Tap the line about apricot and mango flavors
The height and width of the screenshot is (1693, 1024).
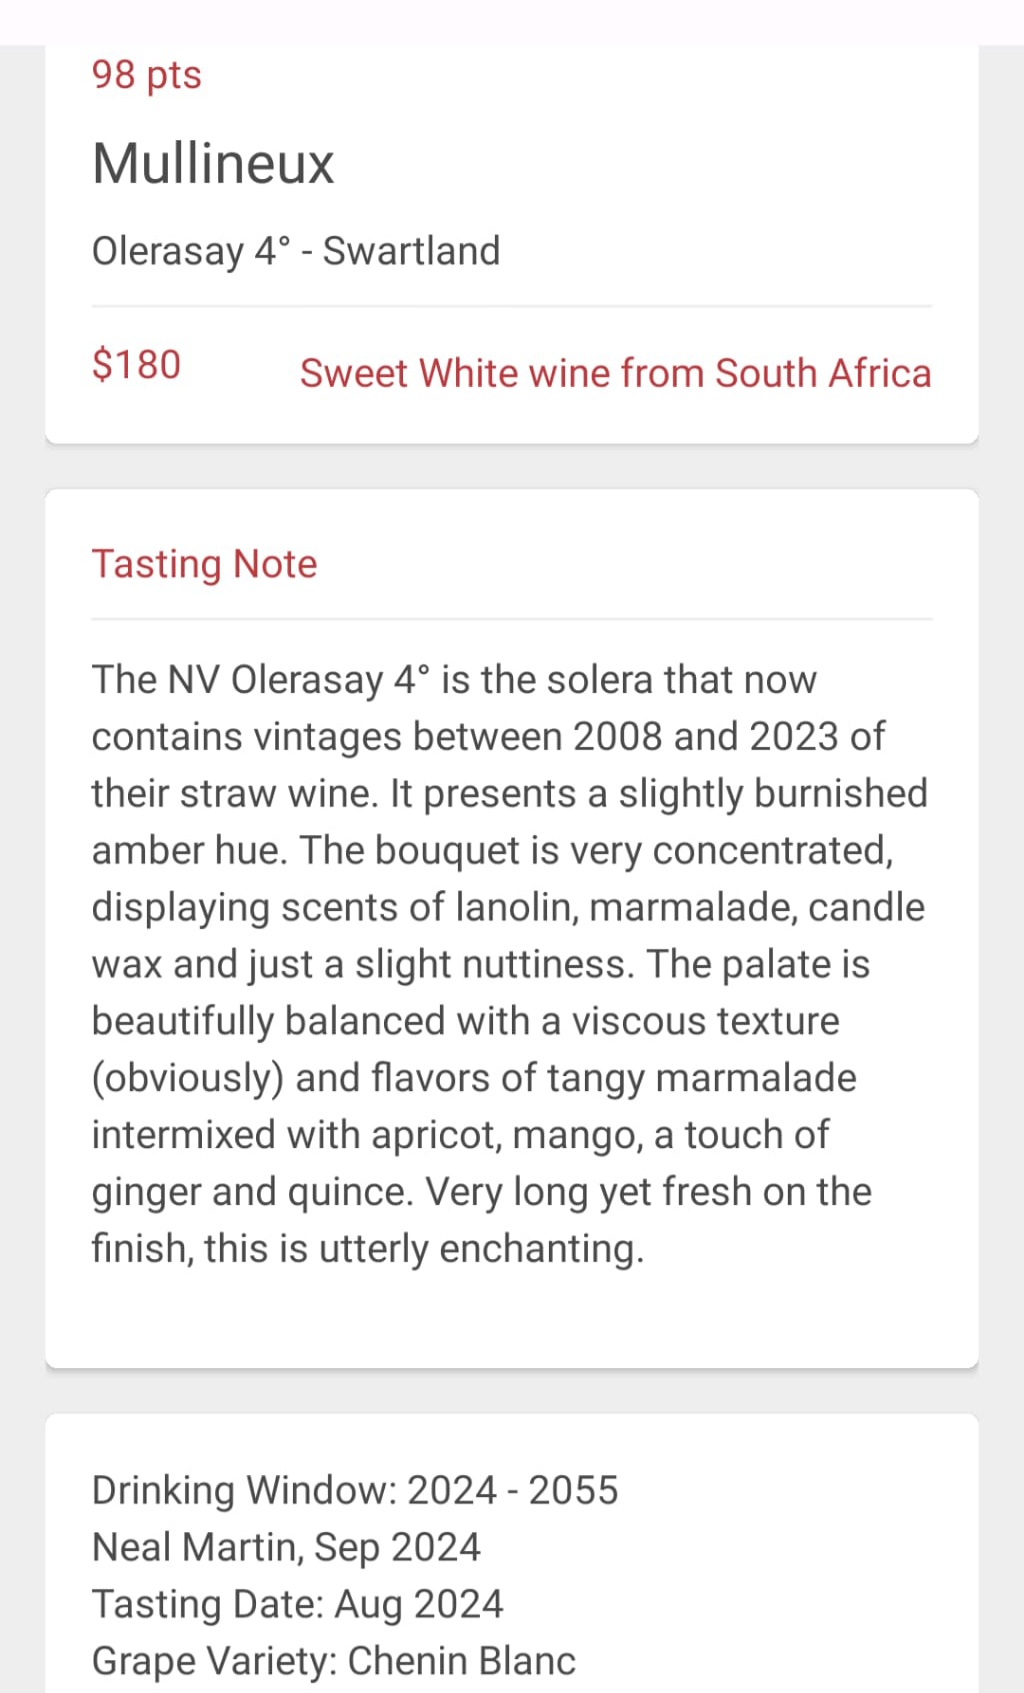(x=460, y=1135)
